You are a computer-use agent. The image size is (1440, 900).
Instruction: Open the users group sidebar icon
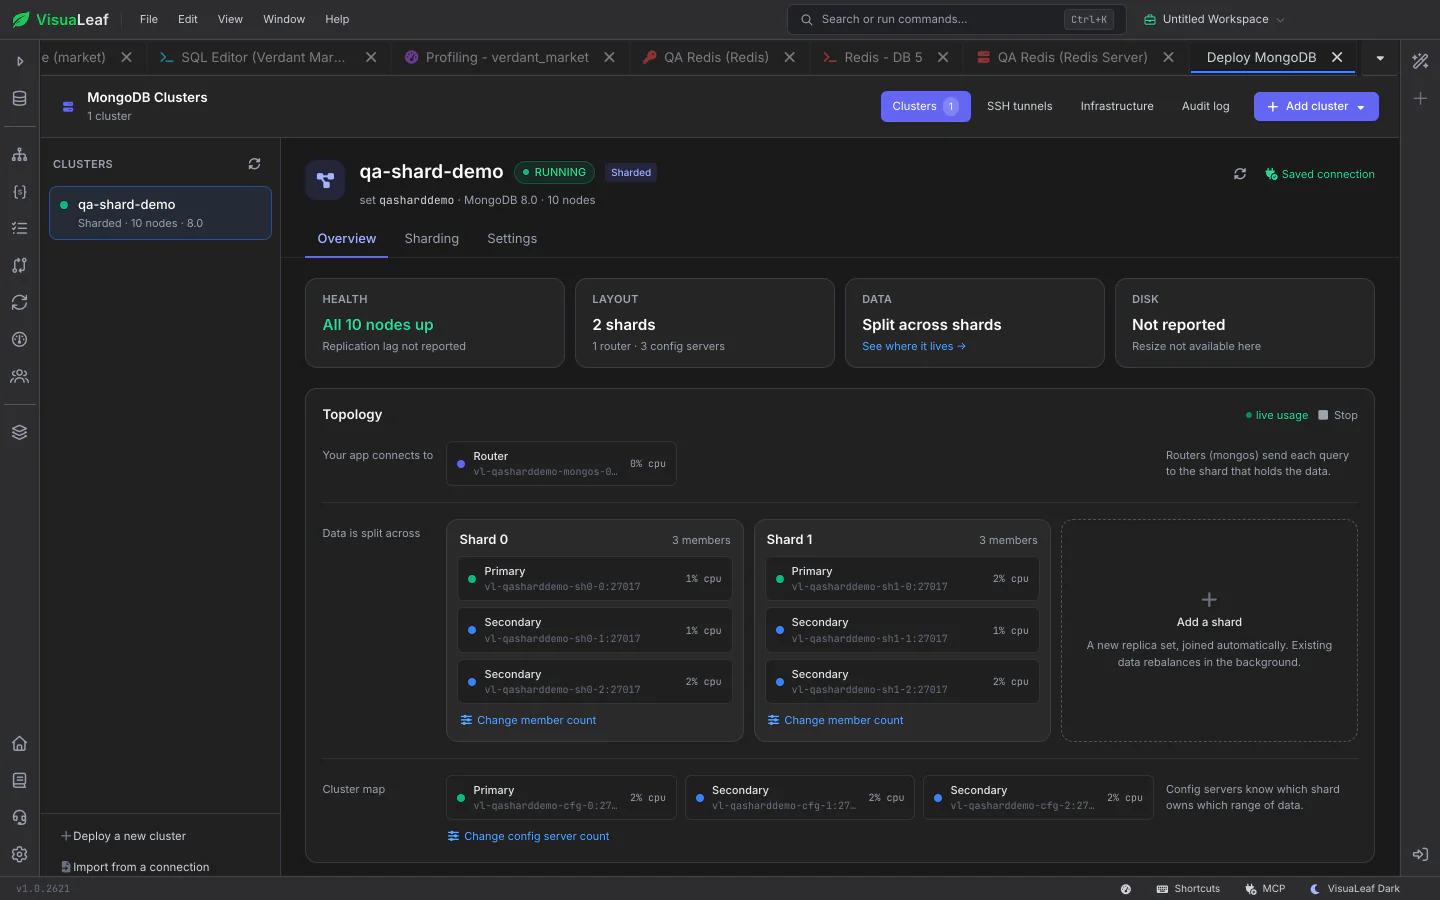(19, 376)
